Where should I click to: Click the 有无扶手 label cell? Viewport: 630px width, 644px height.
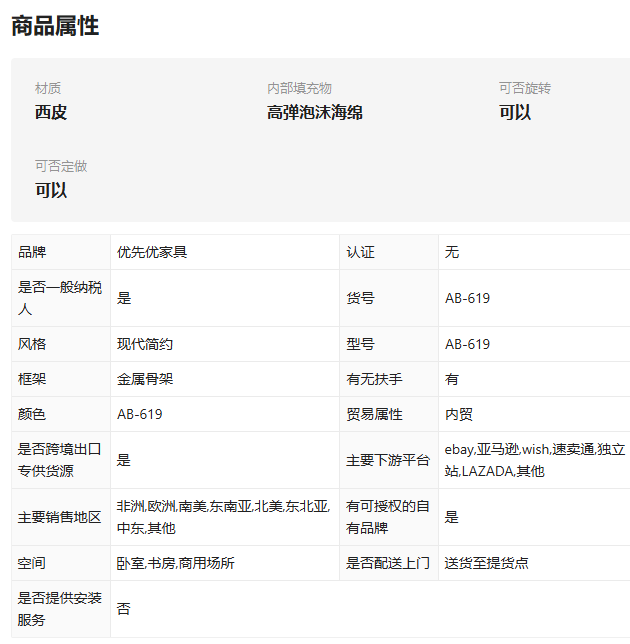pos(389,379)
